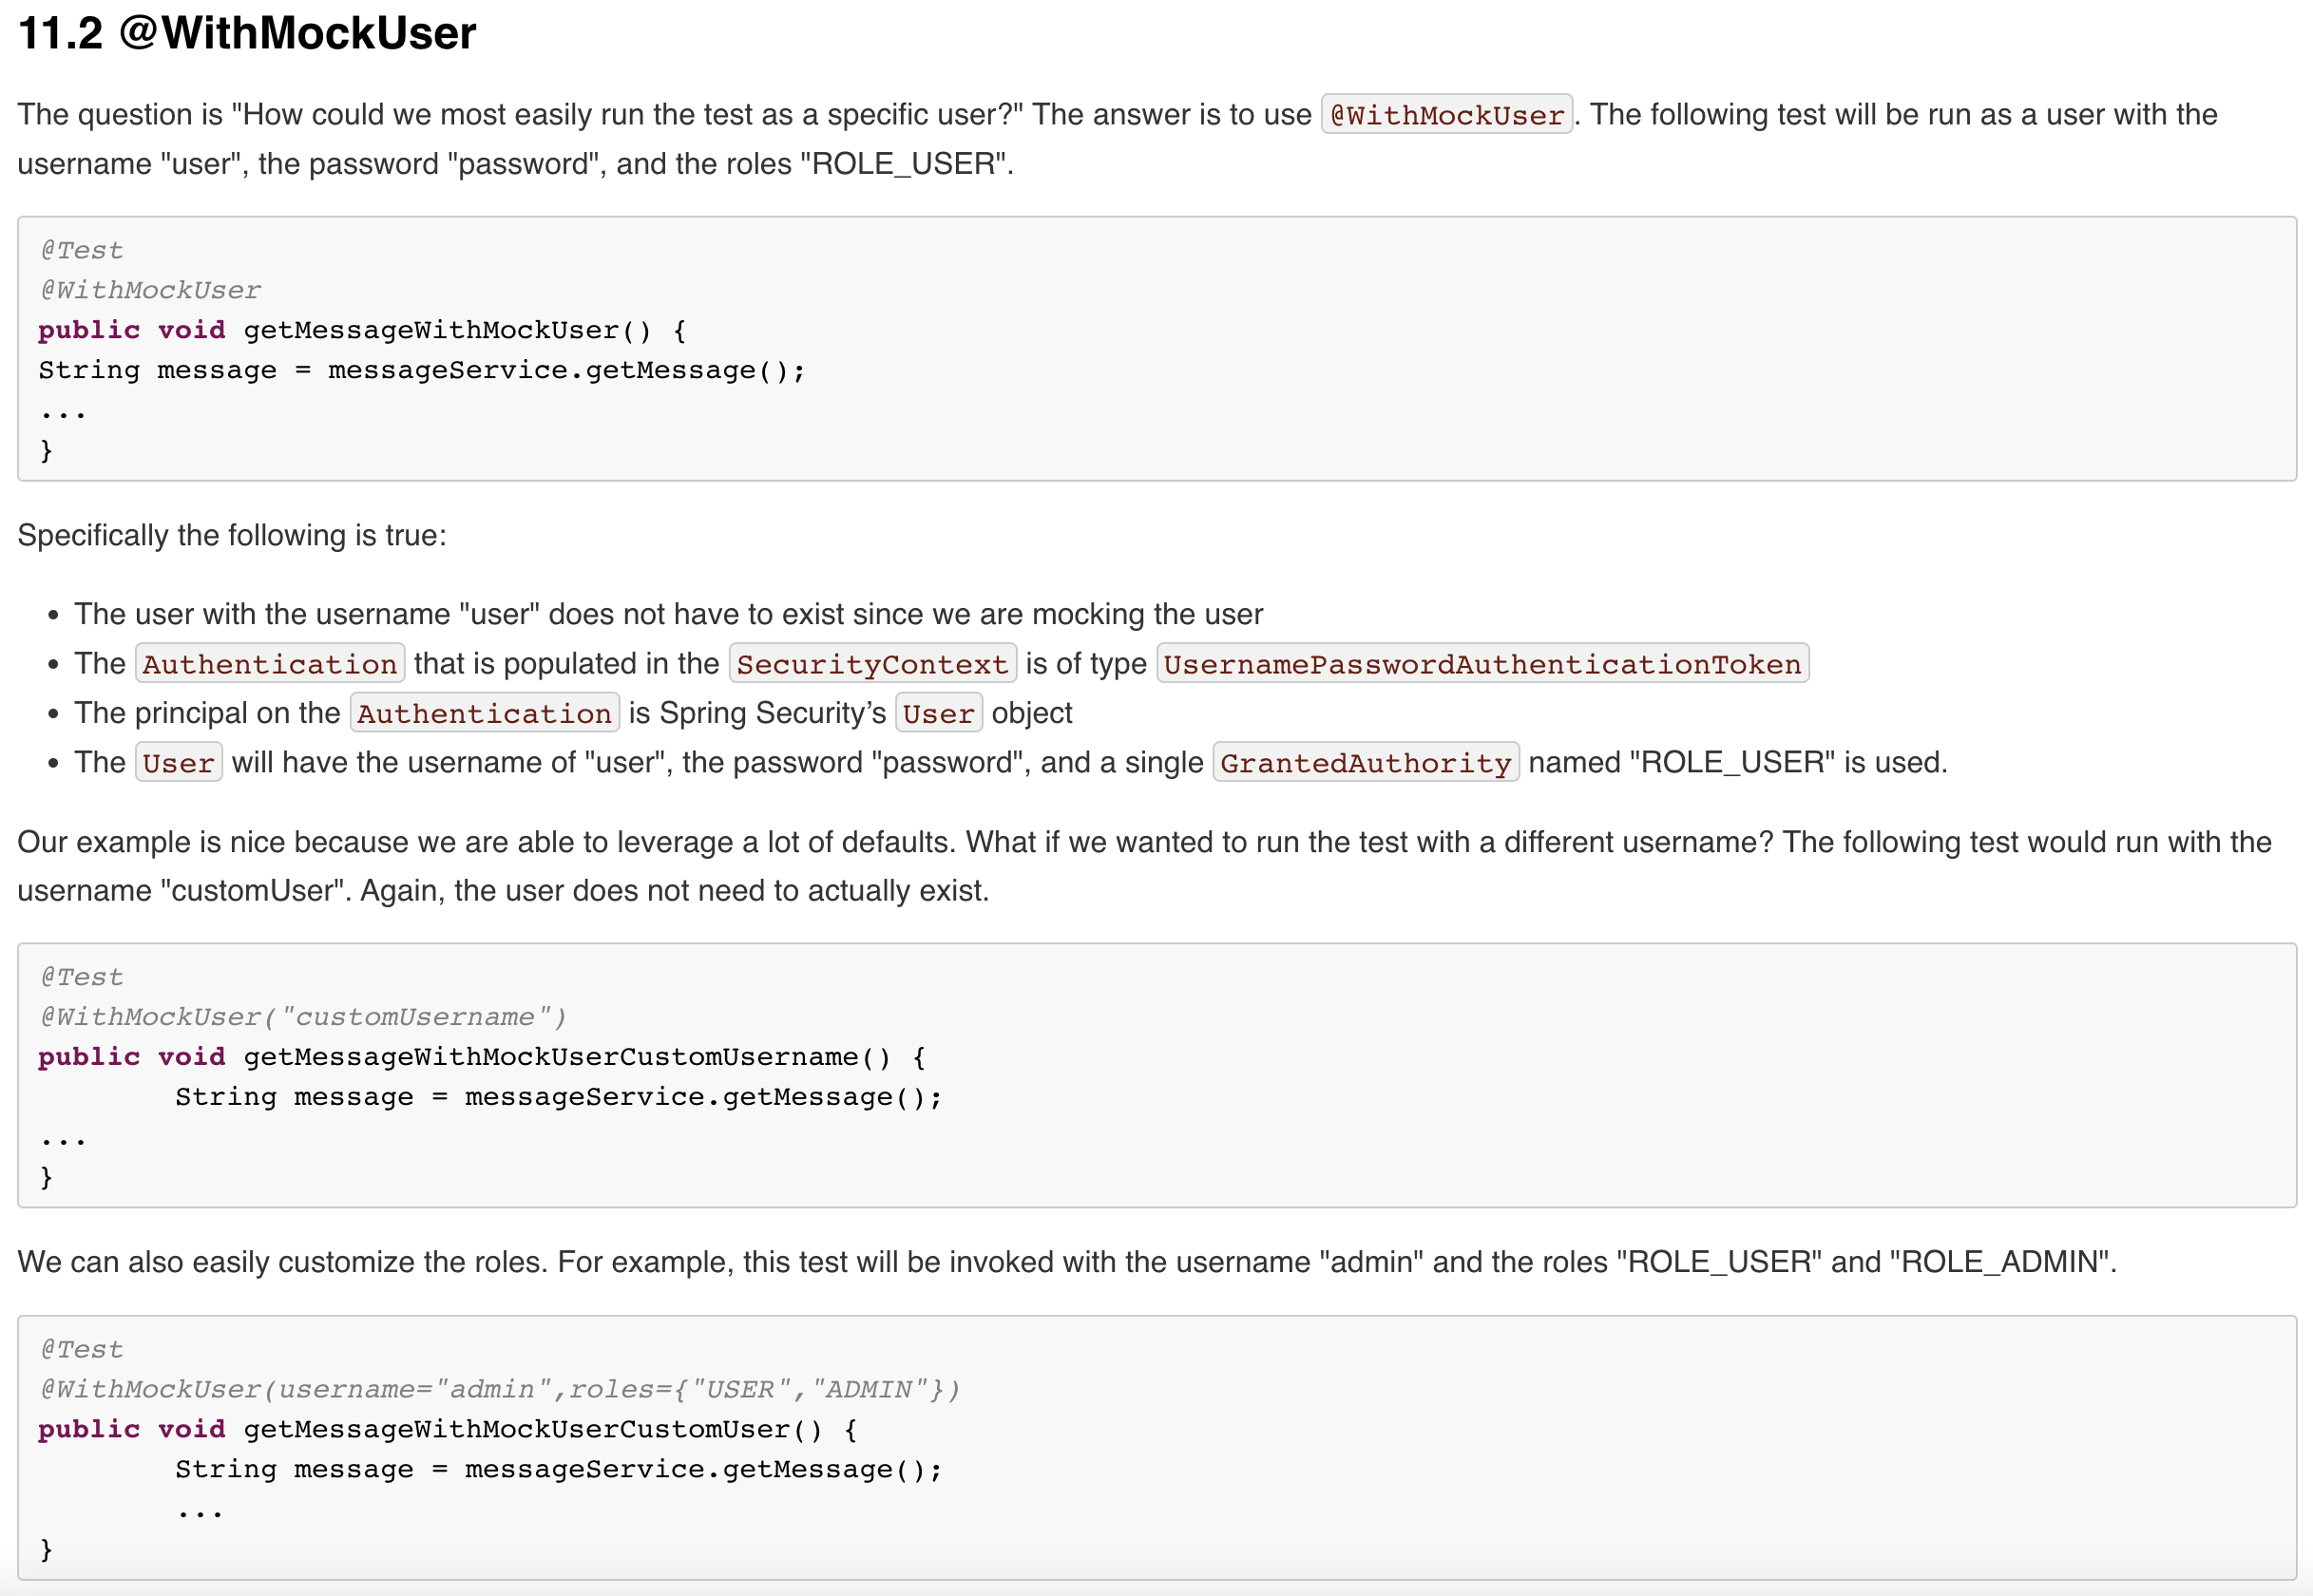Viewport: 2313px width, 1596px height.
Task: Click String message line in third code block
Action: pos(558,1469)
